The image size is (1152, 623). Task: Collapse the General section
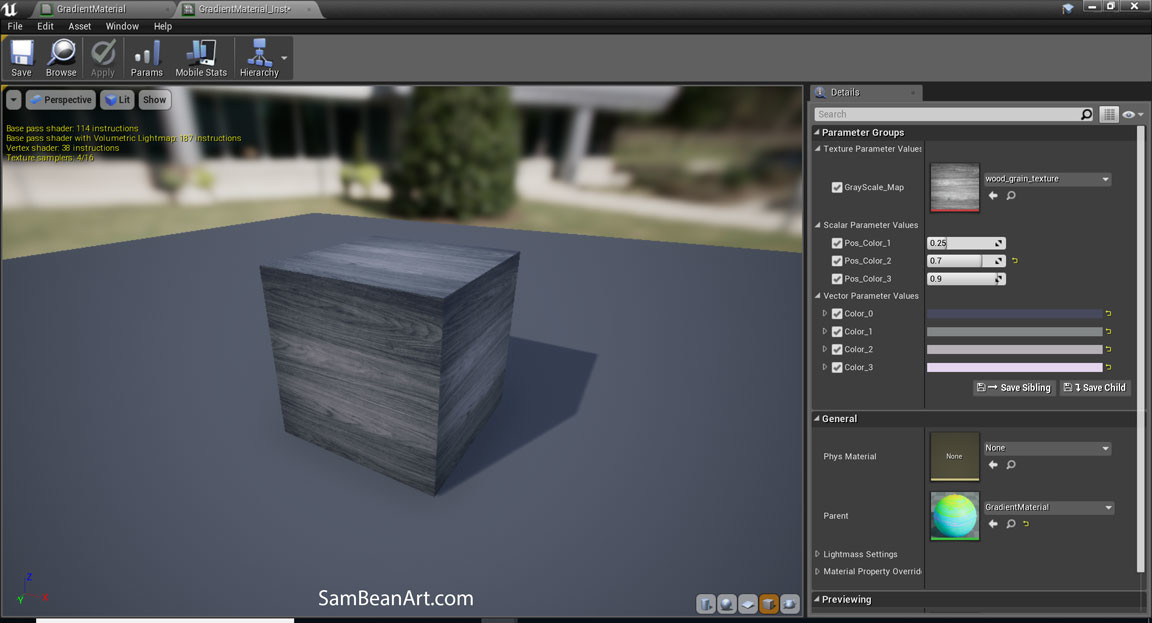tap(816, 418)
